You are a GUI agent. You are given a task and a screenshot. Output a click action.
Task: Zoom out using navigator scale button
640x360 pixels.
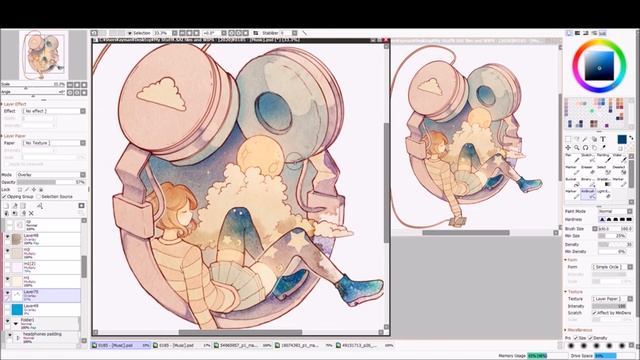[70, 85]
